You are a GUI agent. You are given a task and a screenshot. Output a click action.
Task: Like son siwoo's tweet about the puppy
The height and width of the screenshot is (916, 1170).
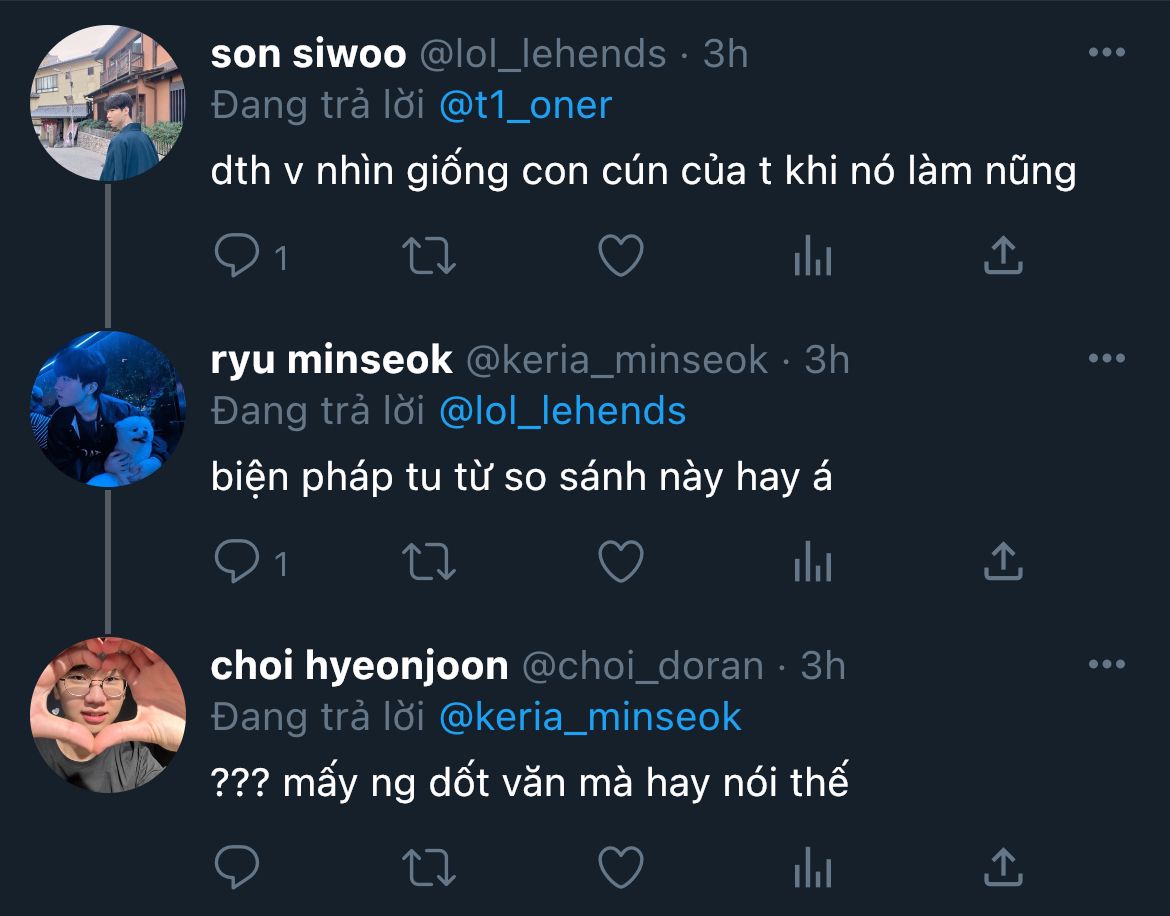click(620, 256)
